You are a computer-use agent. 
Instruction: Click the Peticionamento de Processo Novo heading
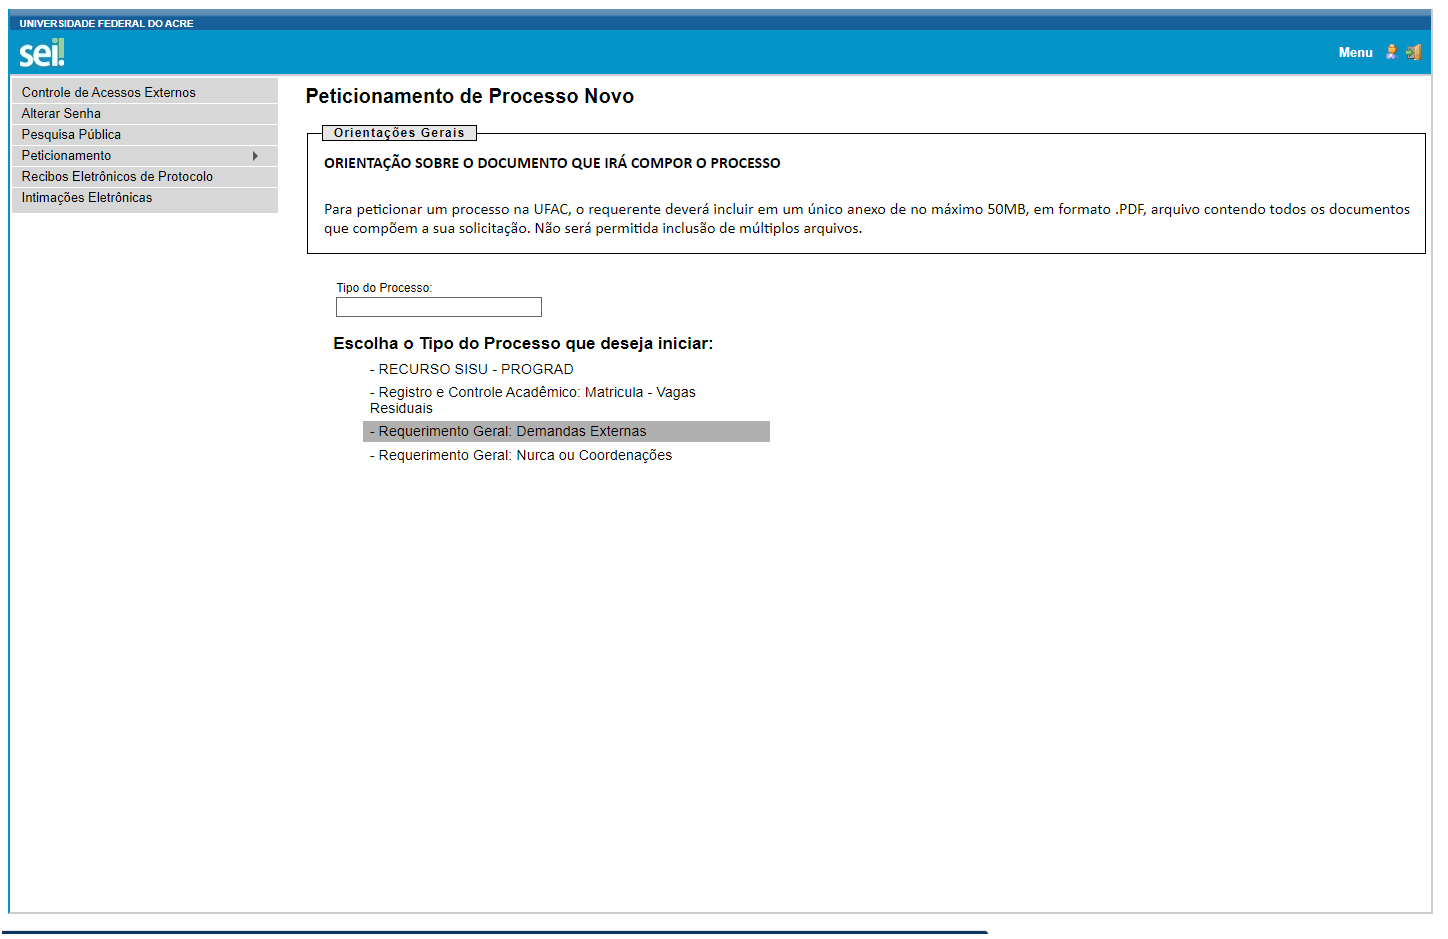[x=469, y=96]
